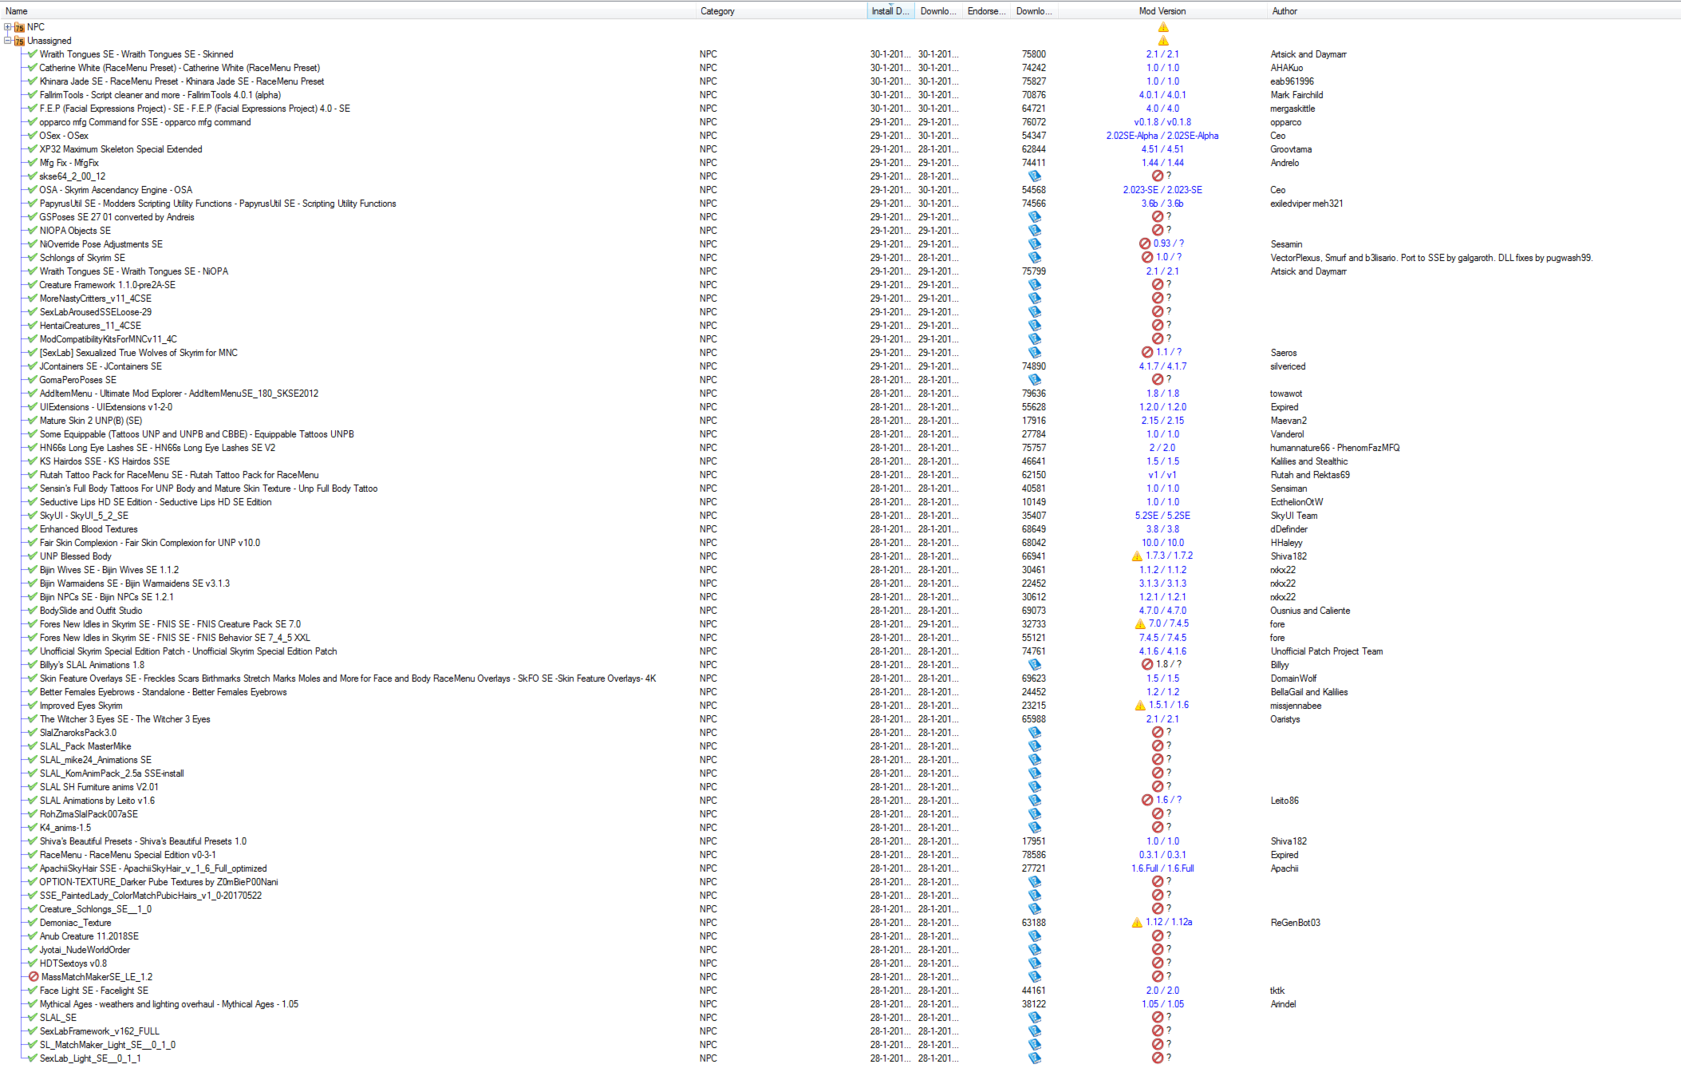Viewport: 1681px width, 1080px height.
Task: Click the blue book icon for Creature Framework
Action: click(x=1034, y=285)
